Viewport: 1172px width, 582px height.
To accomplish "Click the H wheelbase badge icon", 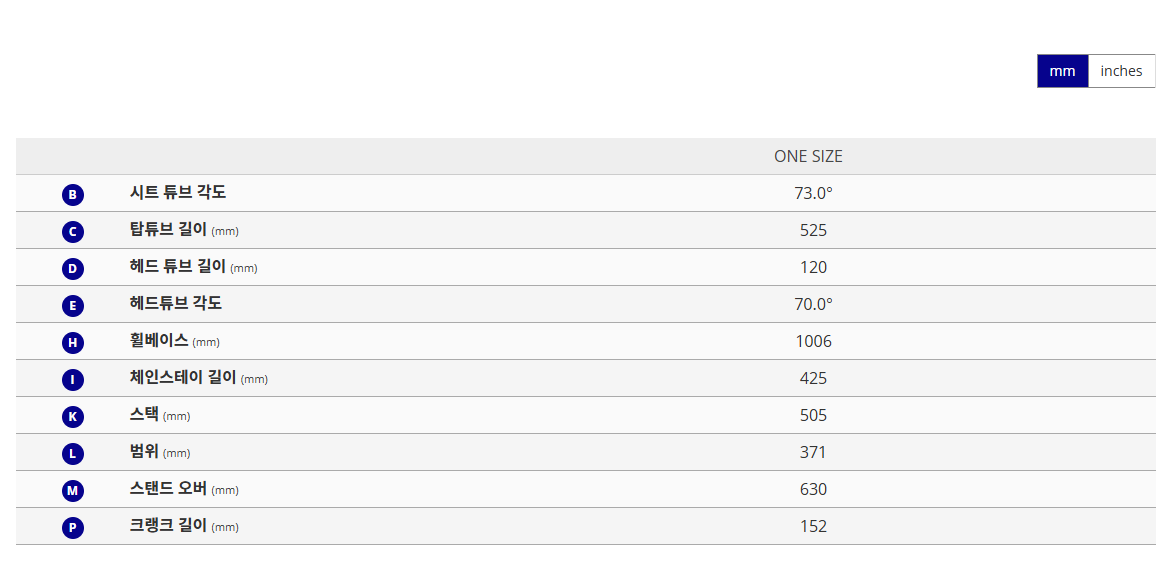I will click(73, 342).
